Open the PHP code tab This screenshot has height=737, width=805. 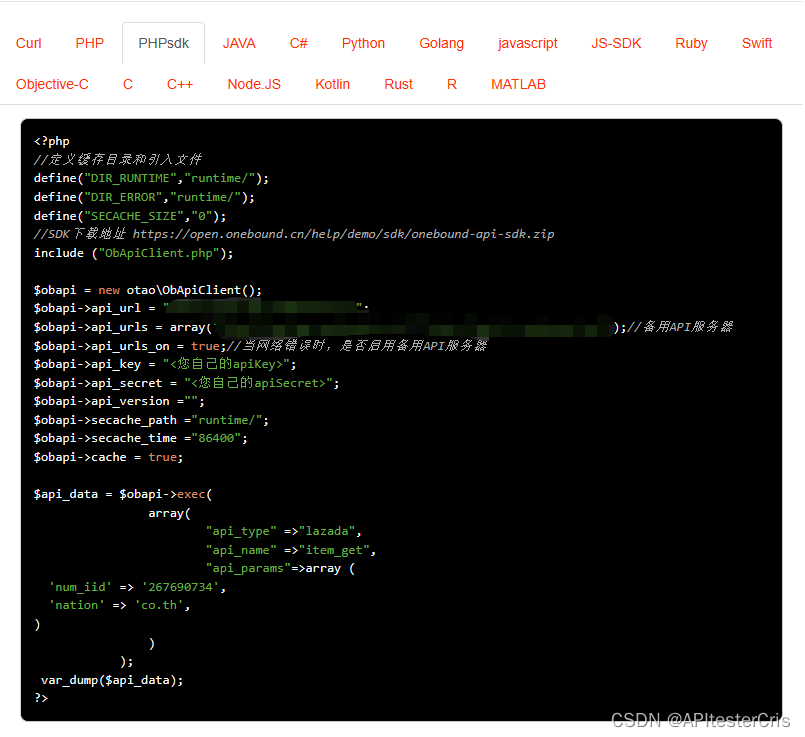point(89,43)
